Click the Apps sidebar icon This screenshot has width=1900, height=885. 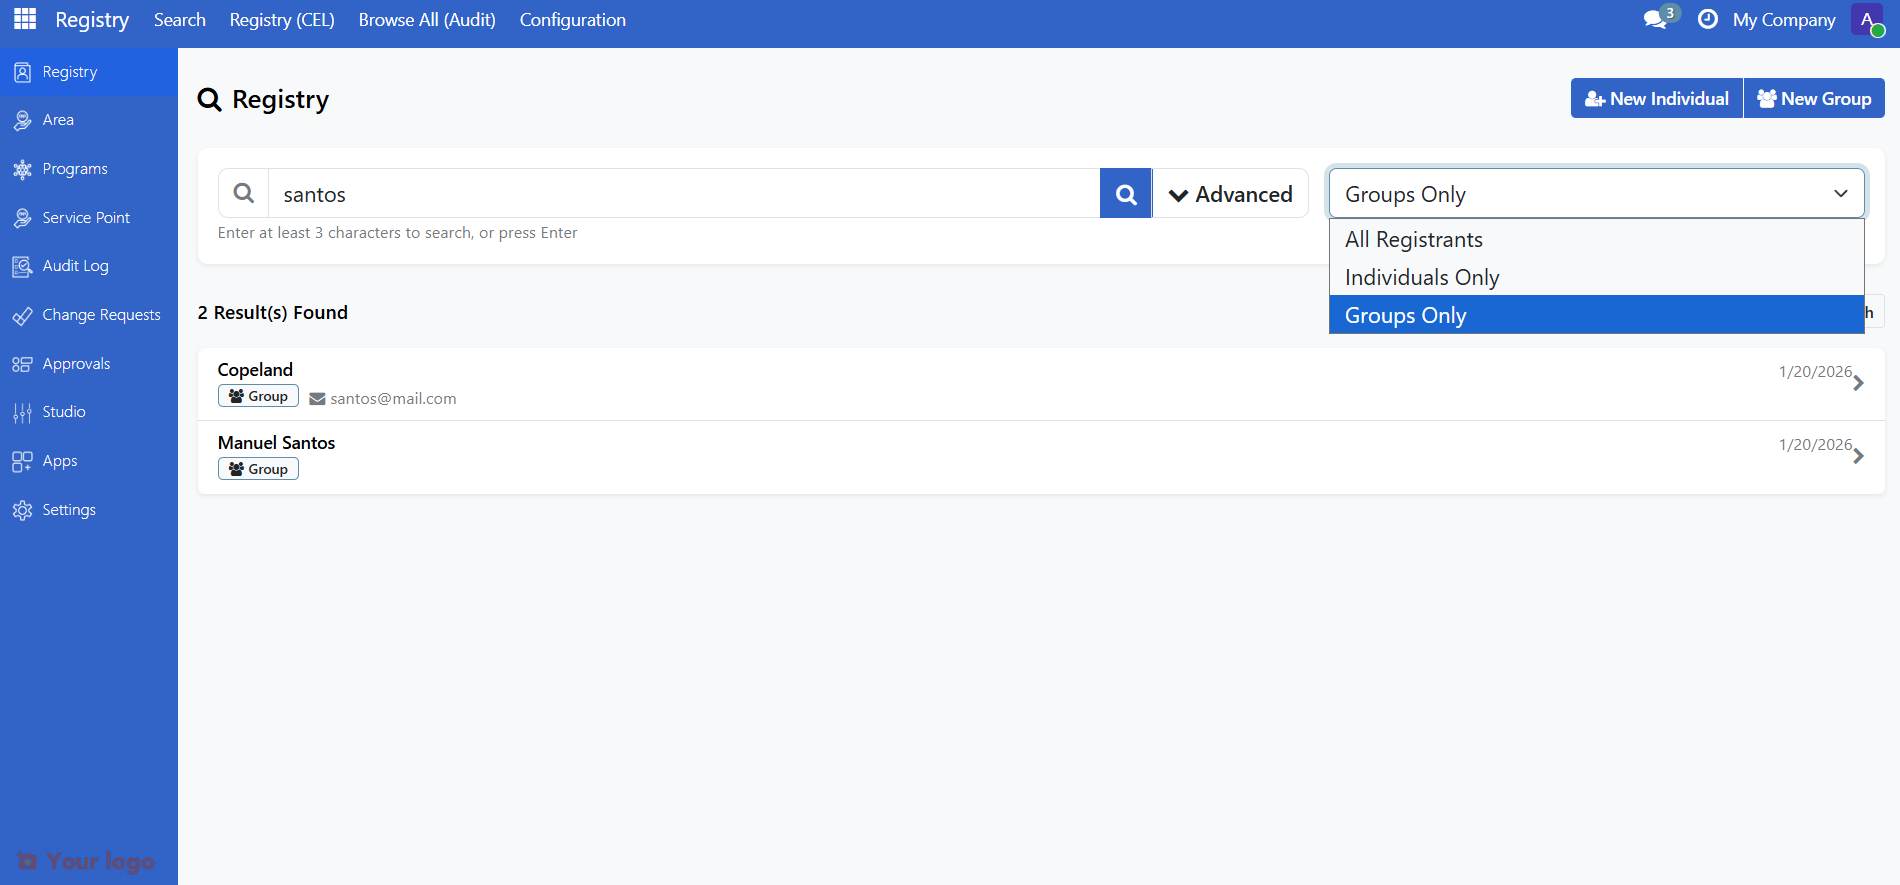[x=22, y=461]
